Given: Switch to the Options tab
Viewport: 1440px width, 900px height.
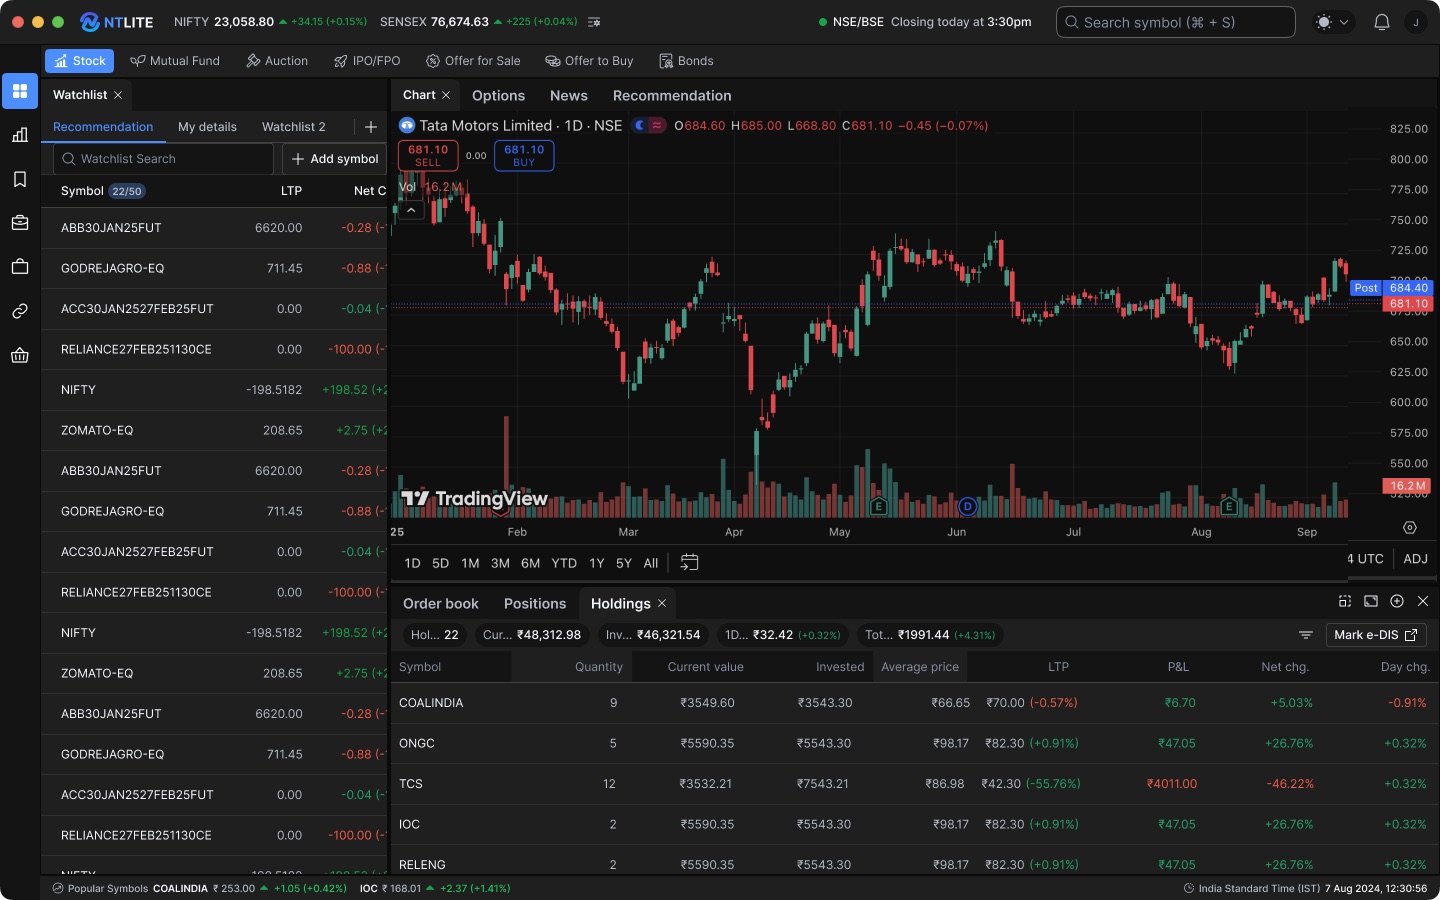Looking at the screenshot, I should pyautogui.click(x=498, y=95).
